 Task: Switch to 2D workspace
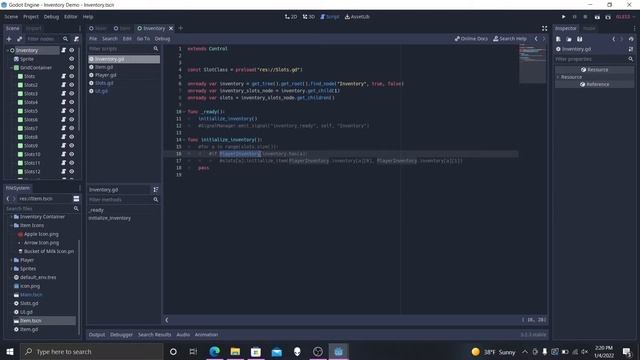pos(291,17)
